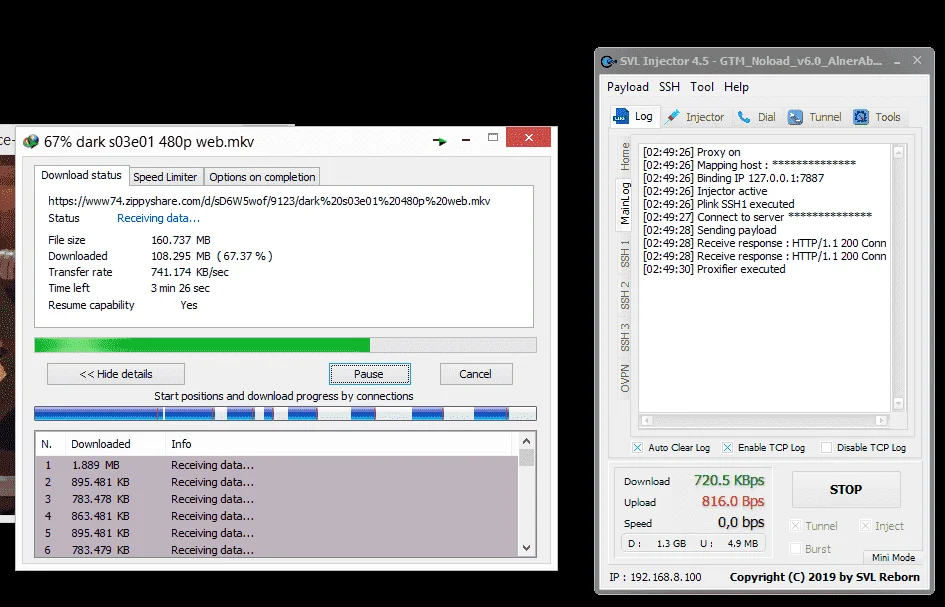945x607 pixels.
Task: Select the MainLog vertical tab
Action: pyautogui.click(x=625, y=204)
